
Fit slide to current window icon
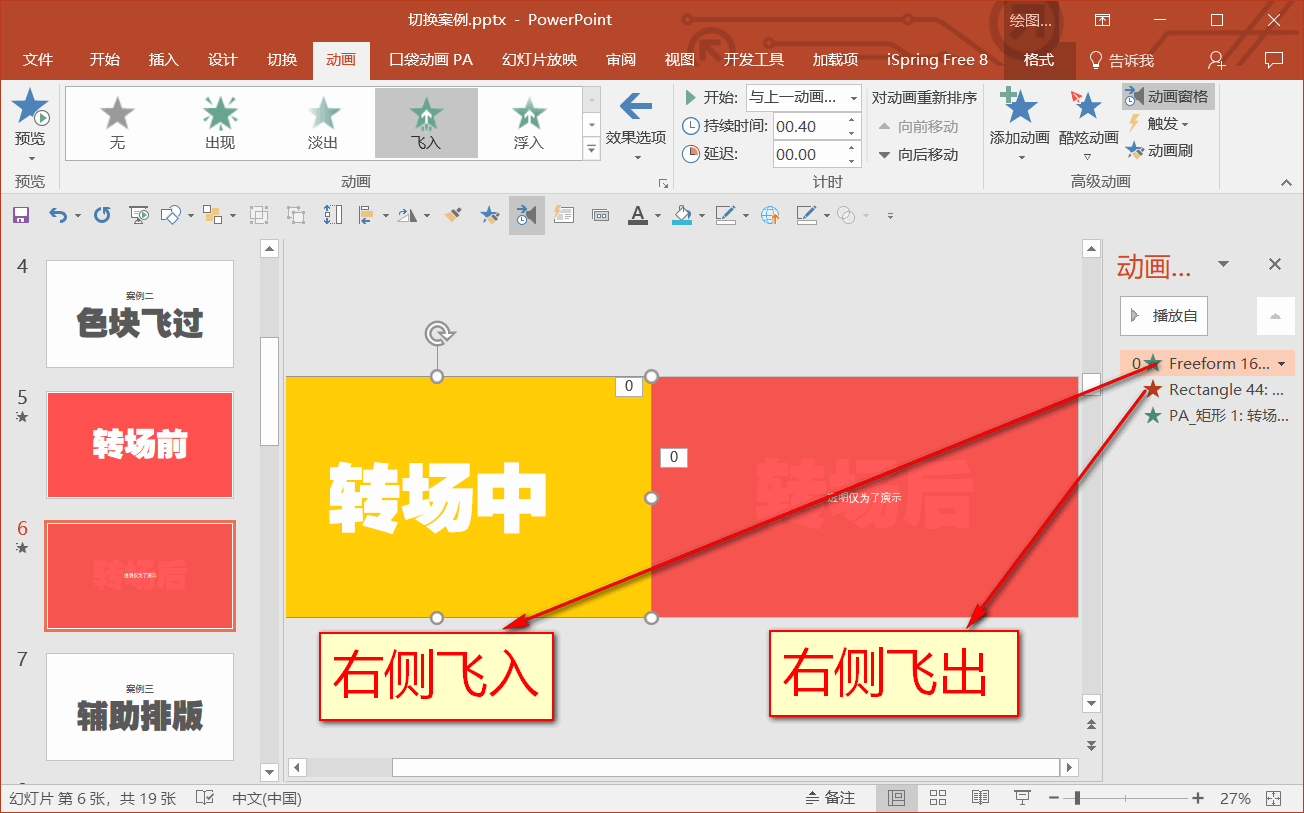[x=1273, y=798]
